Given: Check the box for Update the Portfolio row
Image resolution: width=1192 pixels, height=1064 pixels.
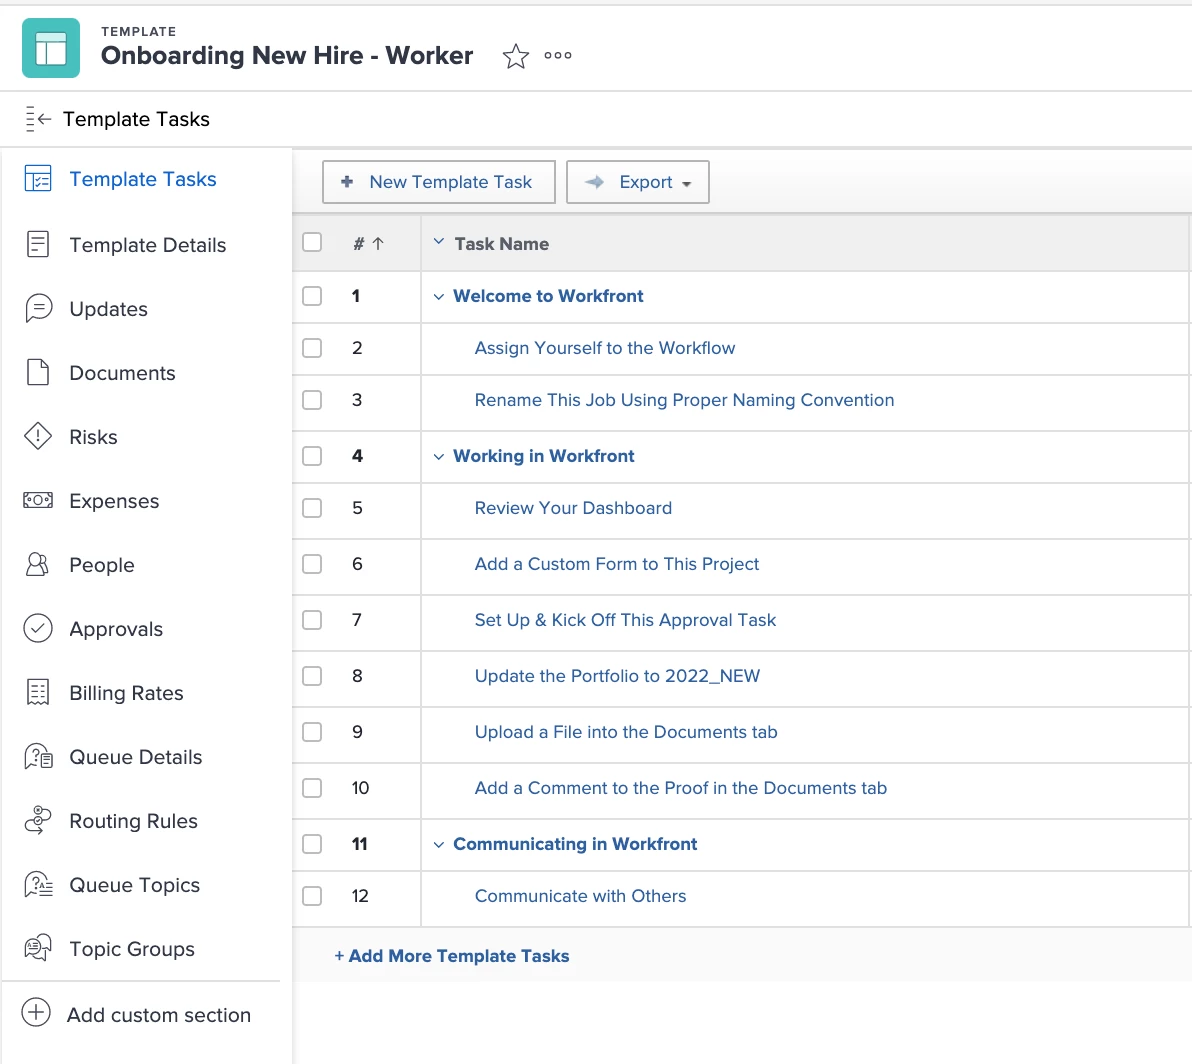Looking at the screenshot, I should (312, 676).
